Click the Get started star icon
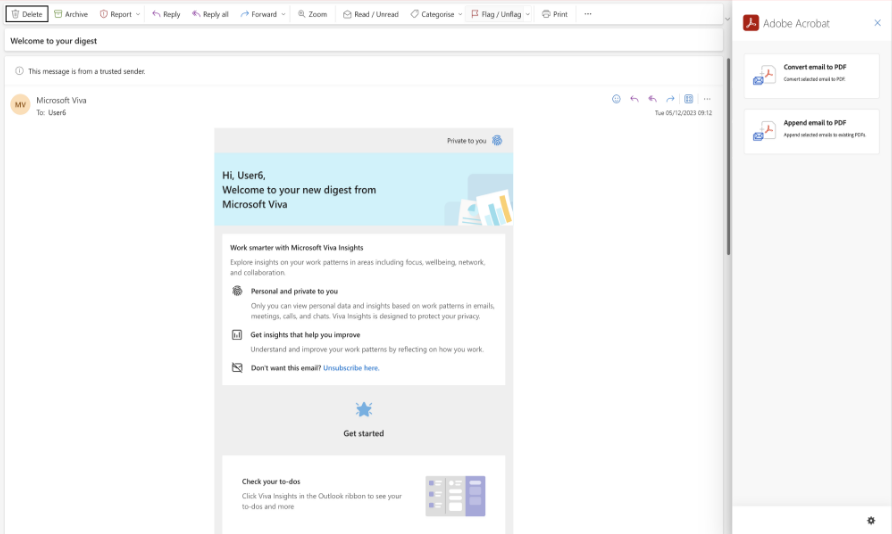892x534 pixels. (364, 409)
